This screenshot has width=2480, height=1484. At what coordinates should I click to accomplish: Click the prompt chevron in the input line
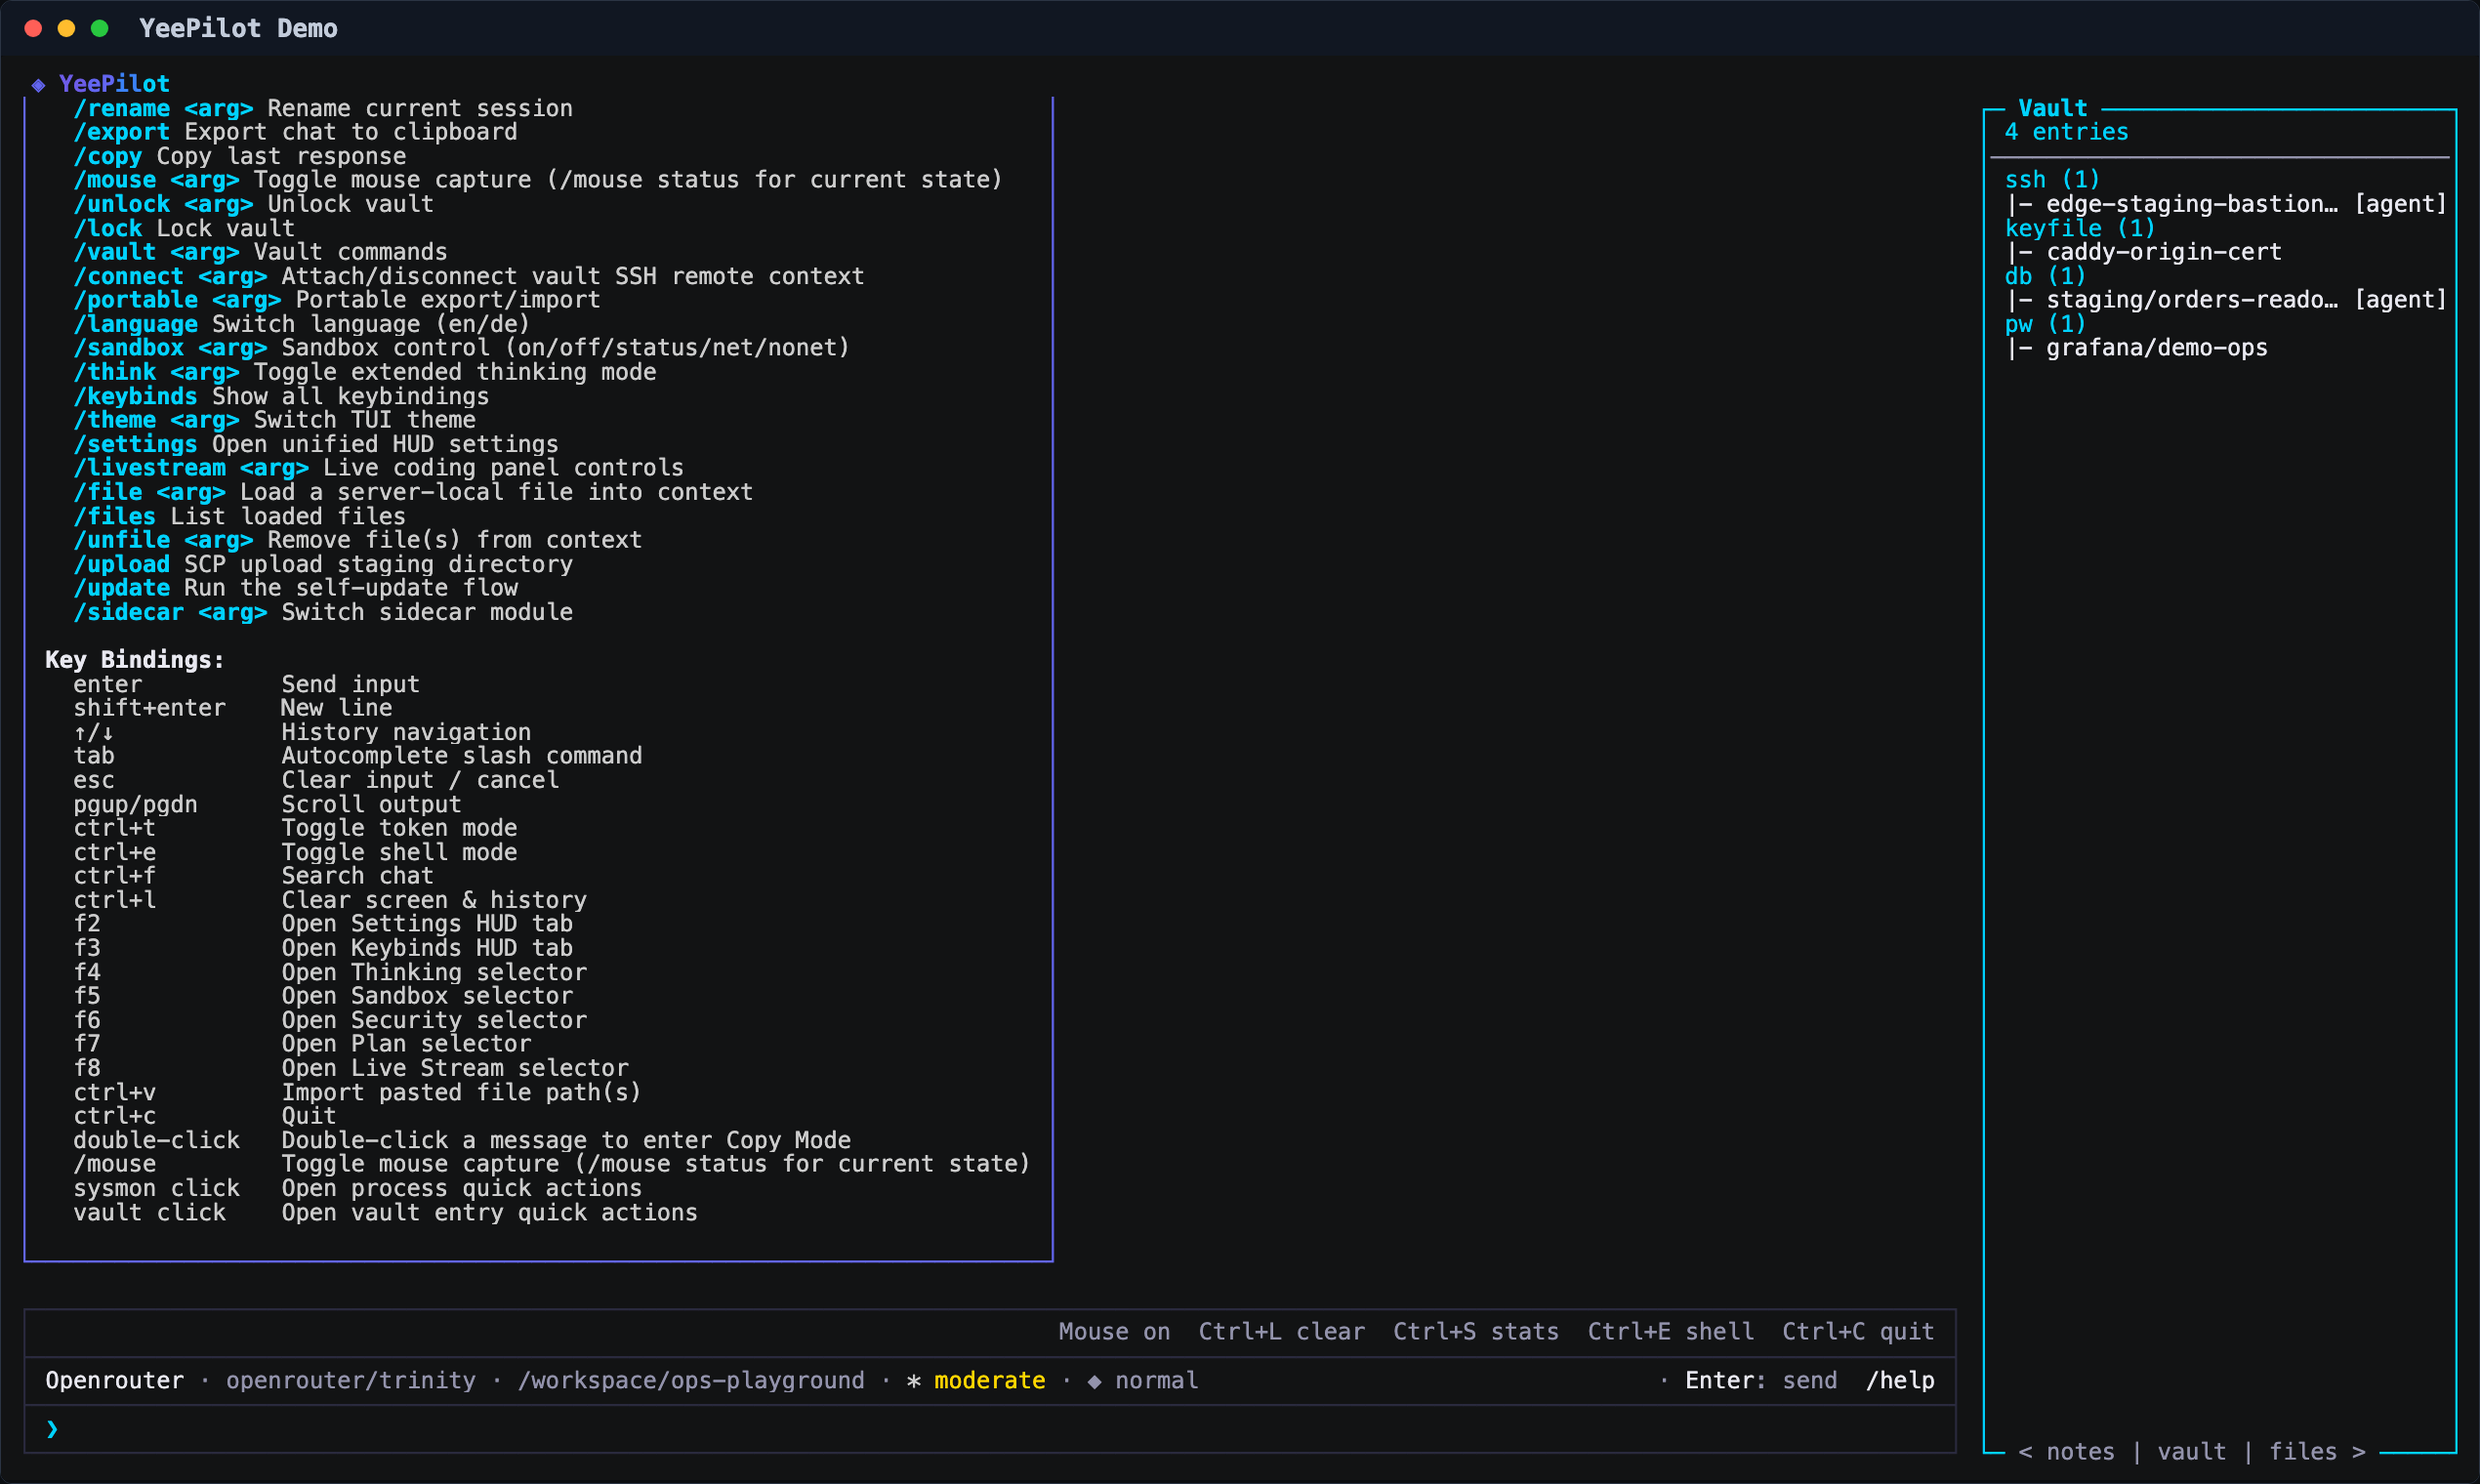click(x=52, y=1429)
